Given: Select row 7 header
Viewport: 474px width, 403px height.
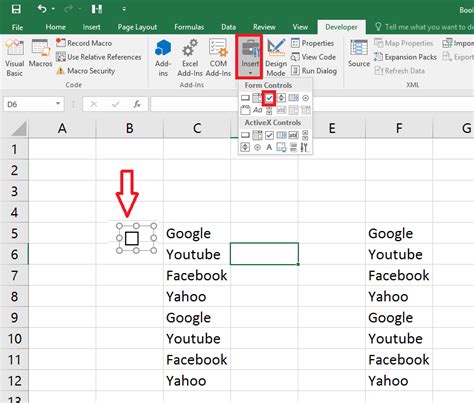Looking at the screenshot, I should [14, 276].
